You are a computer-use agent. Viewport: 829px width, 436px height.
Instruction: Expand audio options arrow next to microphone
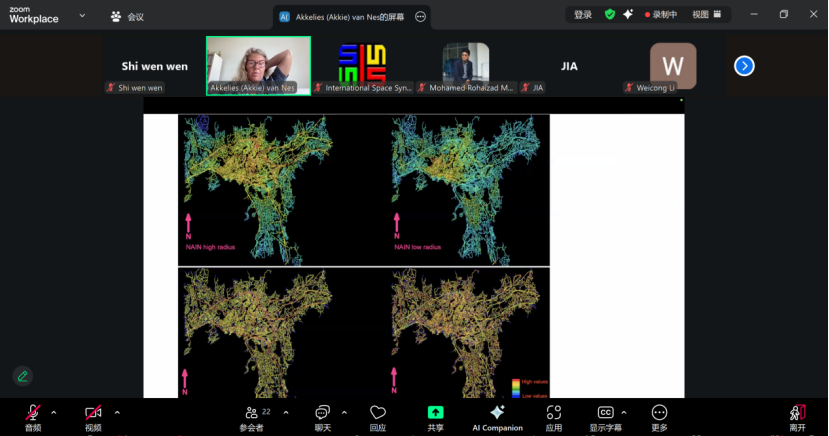(54, 412)
